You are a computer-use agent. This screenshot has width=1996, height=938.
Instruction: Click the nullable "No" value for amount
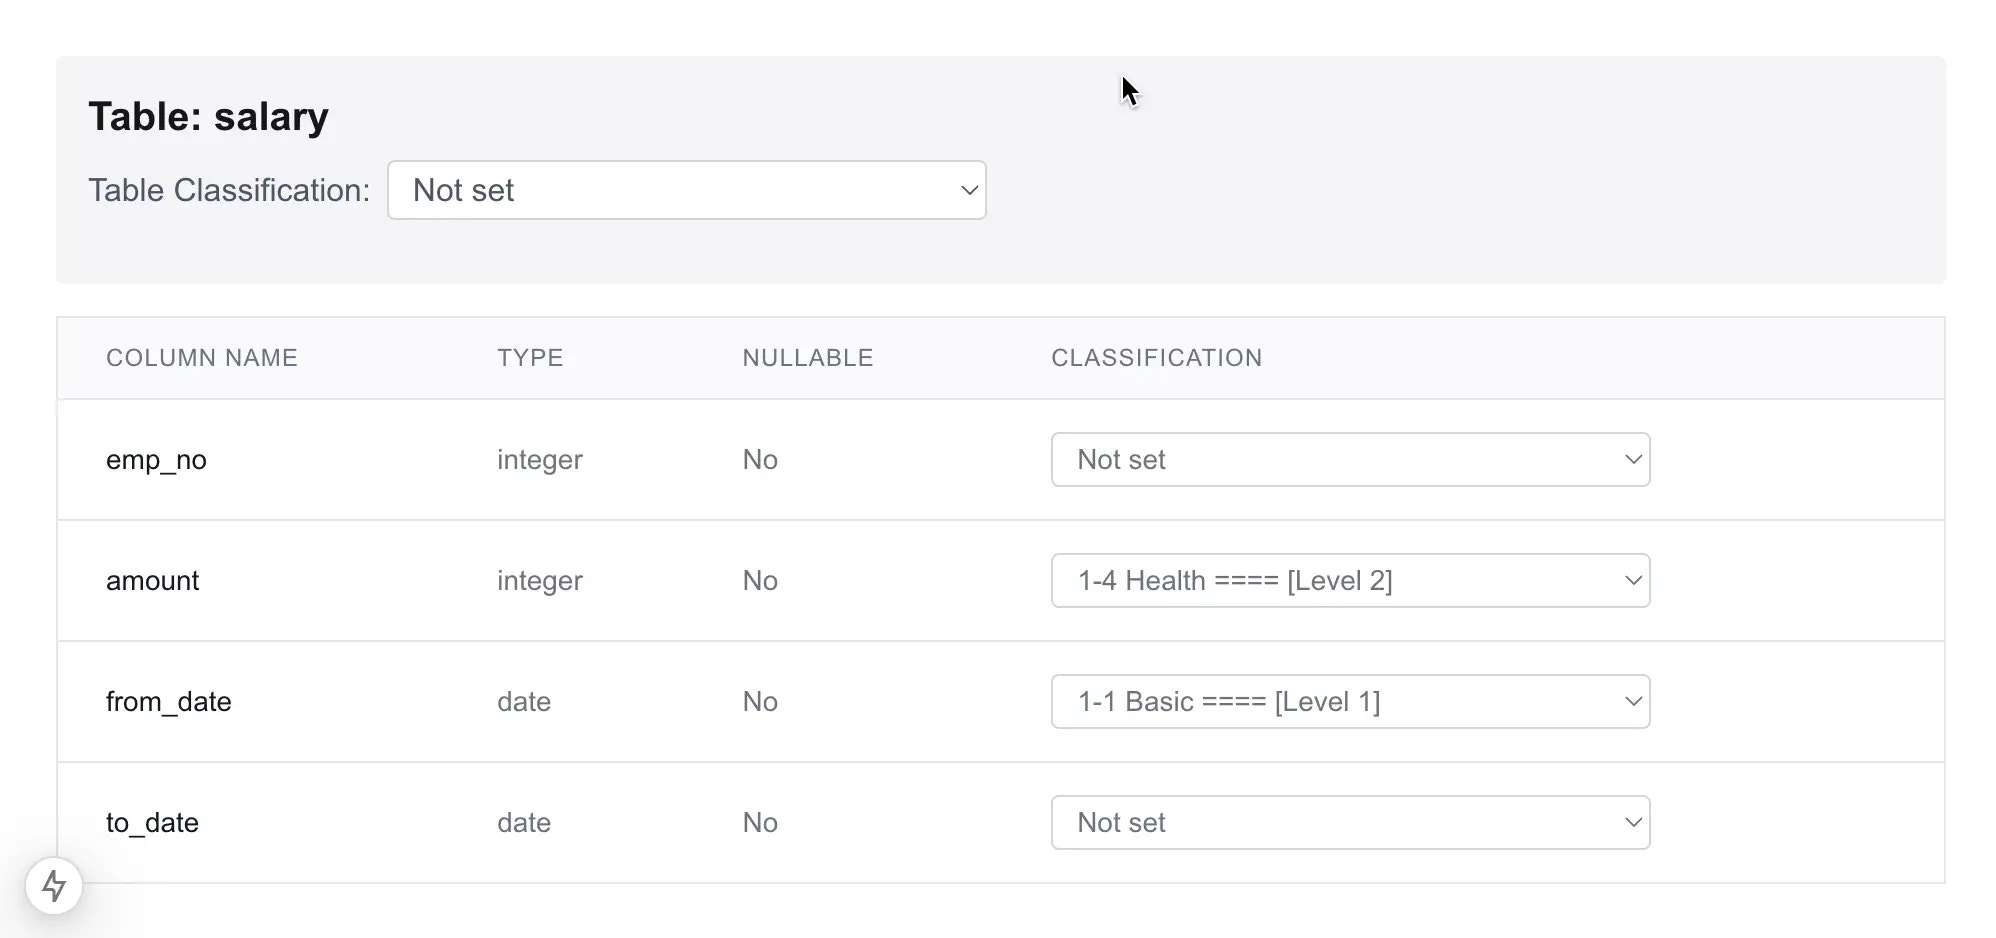[x=760, y=581]
